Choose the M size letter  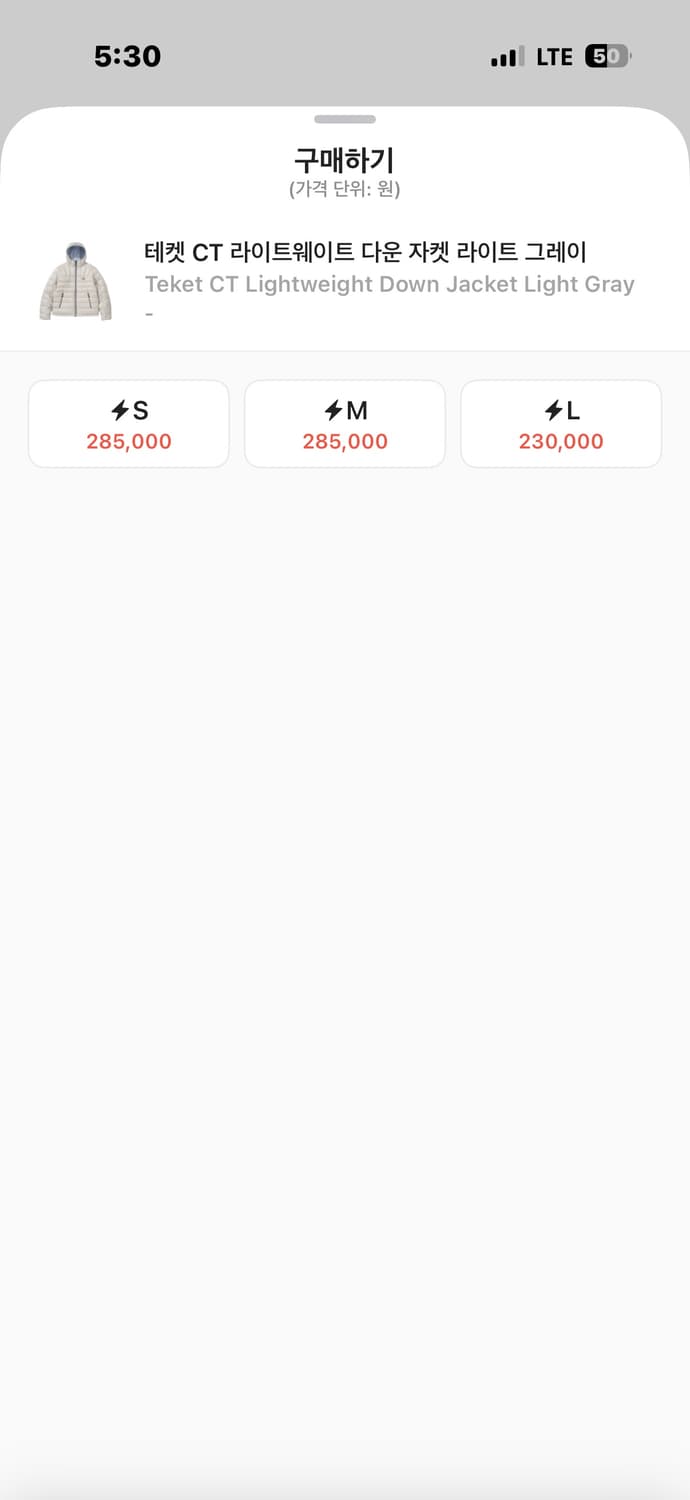(x=357, y=410)
